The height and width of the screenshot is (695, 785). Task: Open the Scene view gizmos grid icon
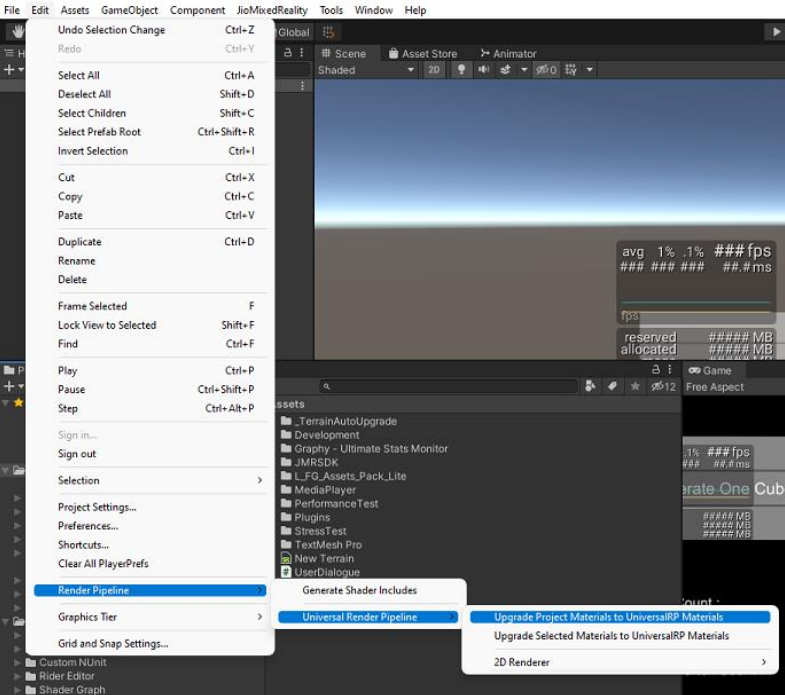click(571, 70)
